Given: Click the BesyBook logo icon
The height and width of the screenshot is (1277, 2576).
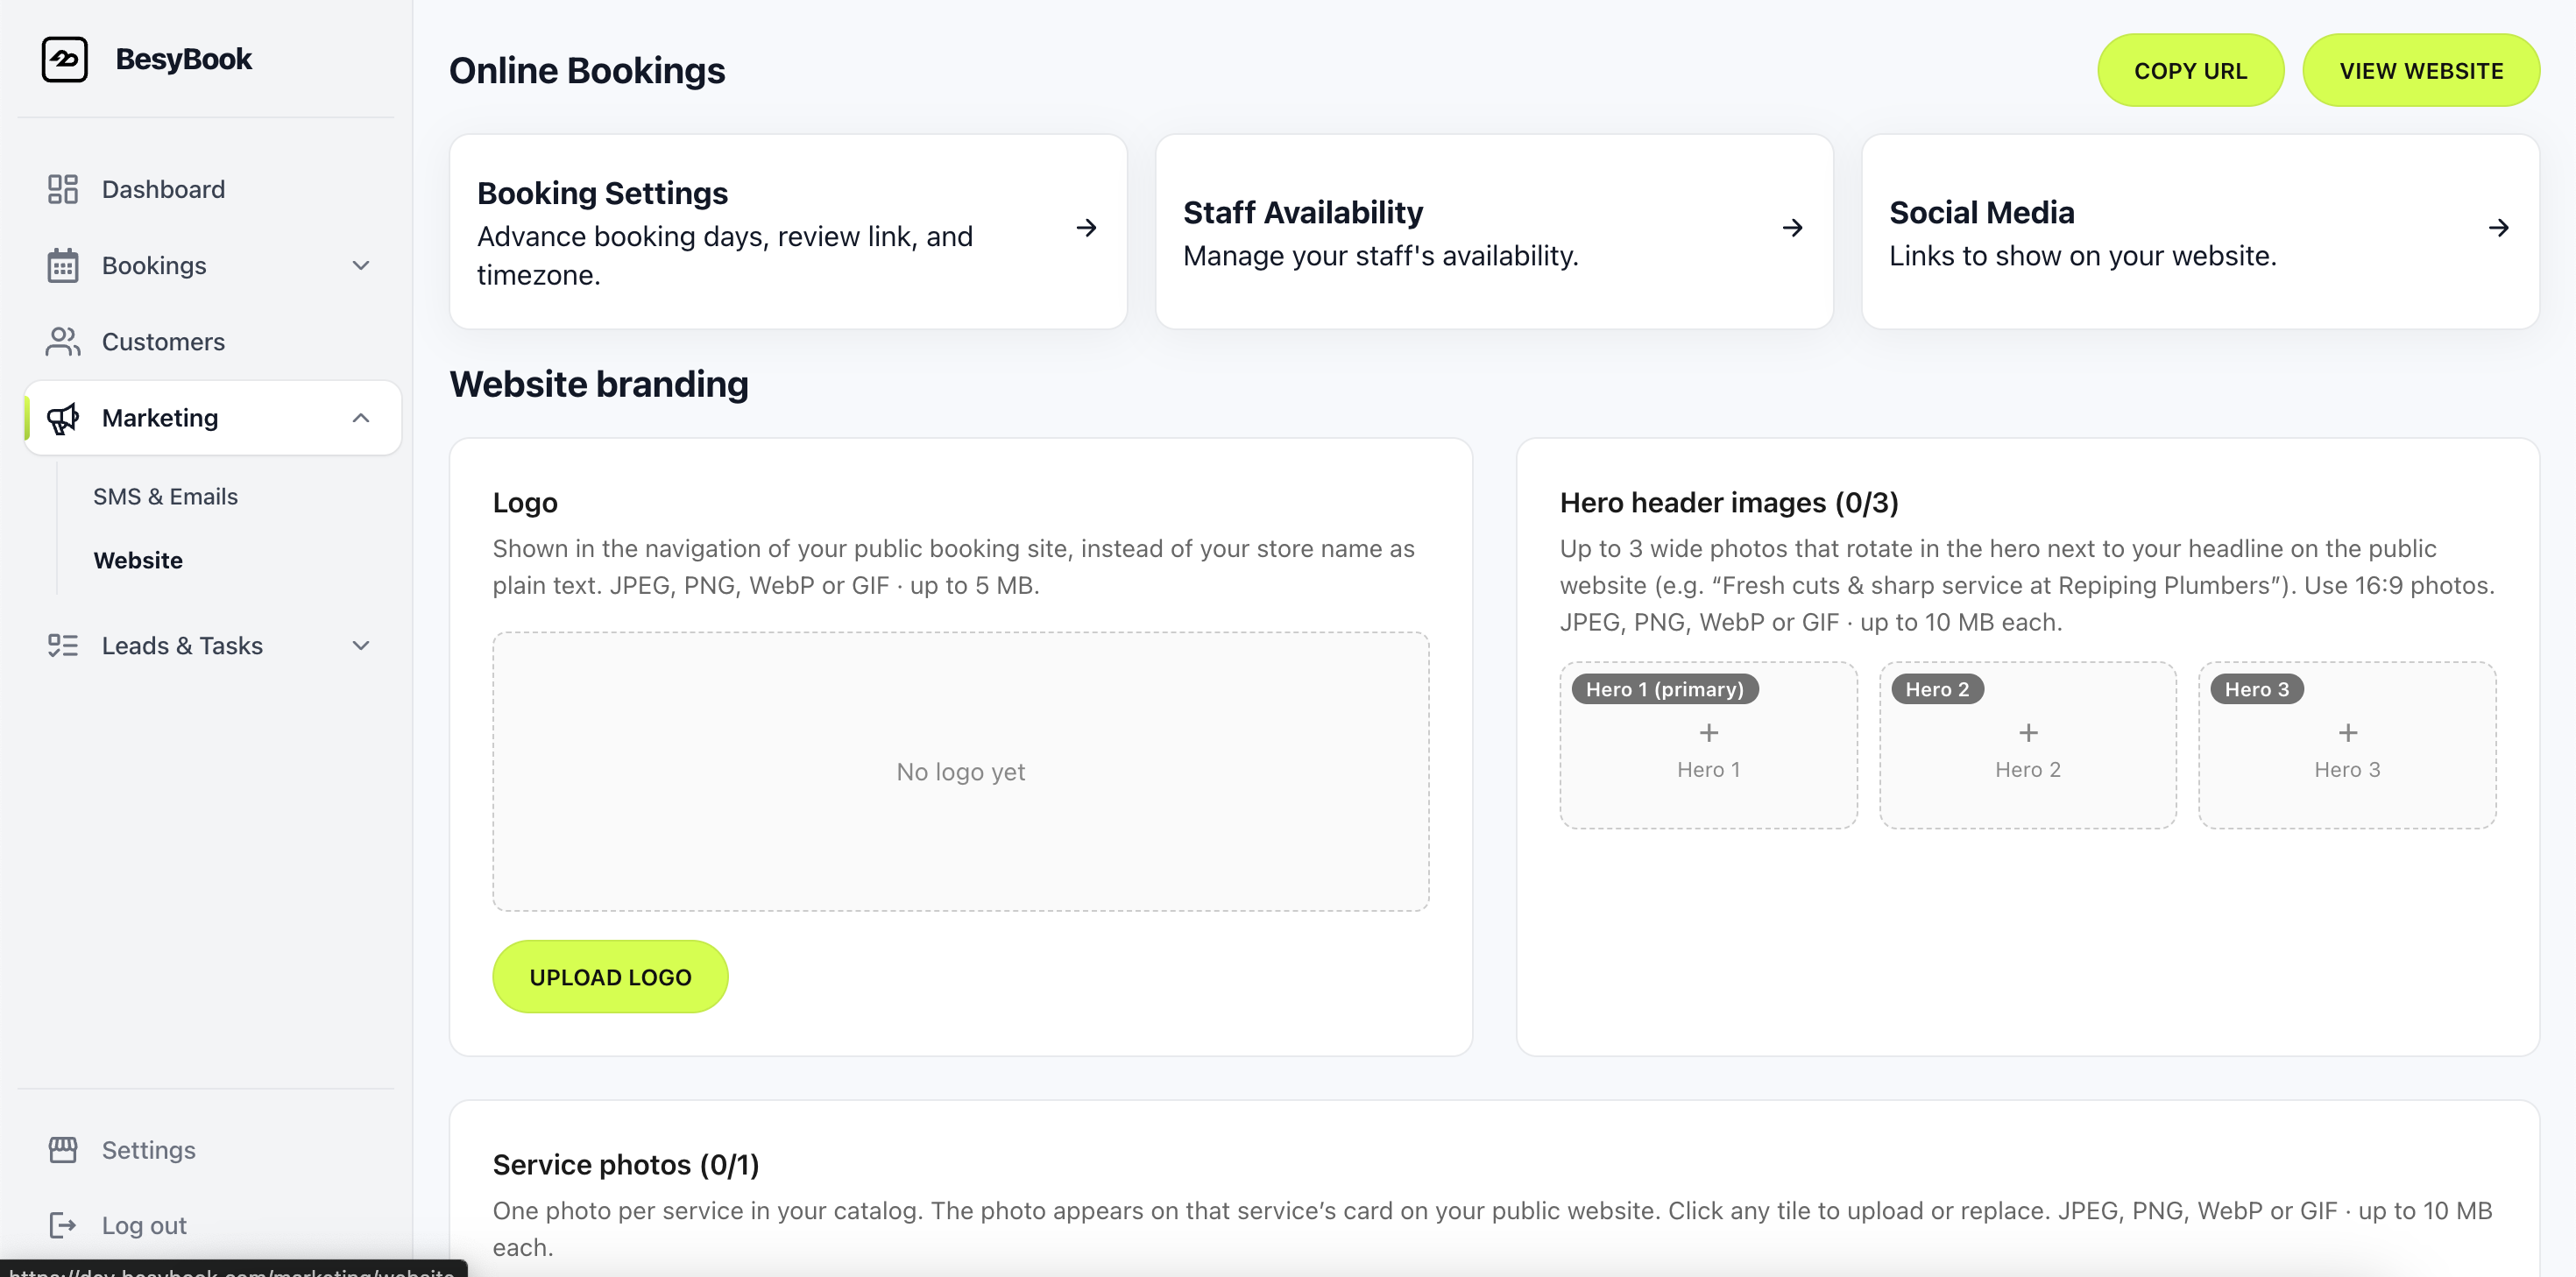Looking at the screenshot, I should [64, 59].
